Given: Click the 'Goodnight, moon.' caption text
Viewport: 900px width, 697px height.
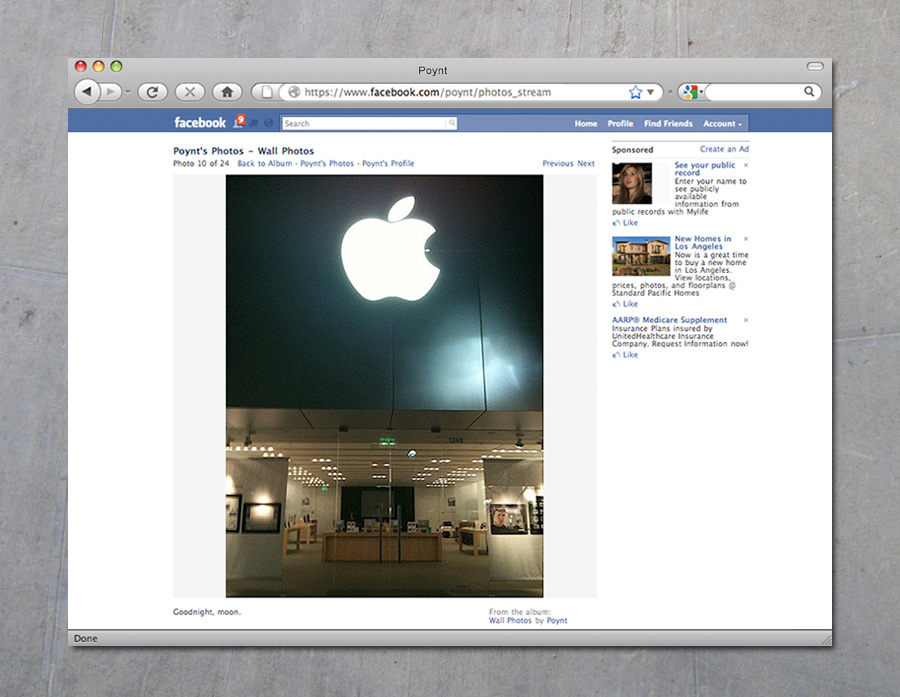Looking at the screenshot, I should (x=207, y=612).
